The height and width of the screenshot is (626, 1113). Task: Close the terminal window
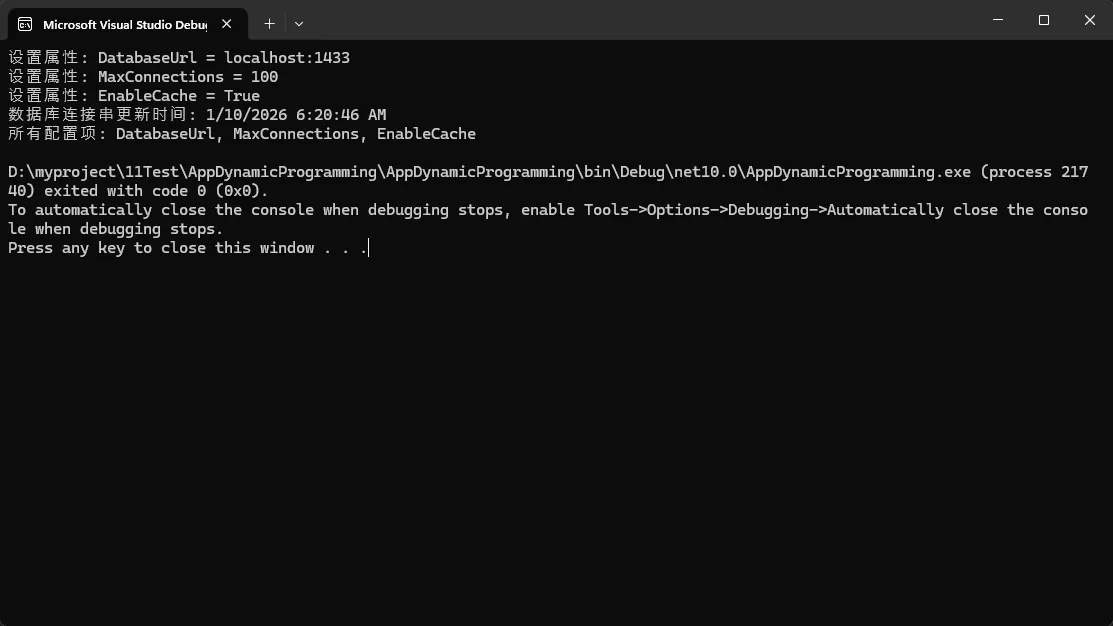1090,20
